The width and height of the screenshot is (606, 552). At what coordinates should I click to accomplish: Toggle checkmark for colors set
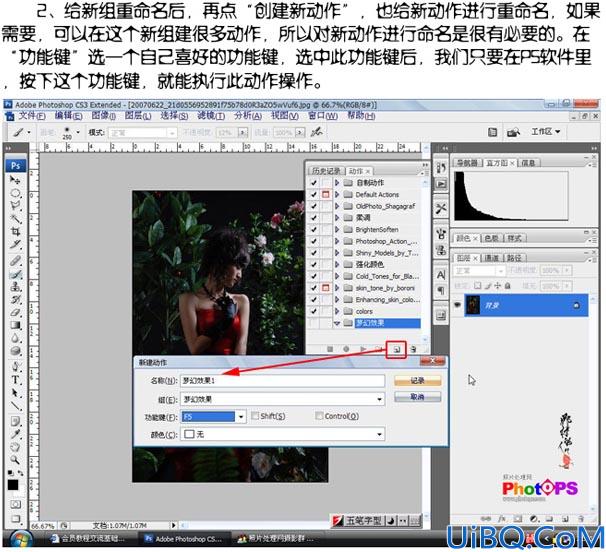(313, 311)
